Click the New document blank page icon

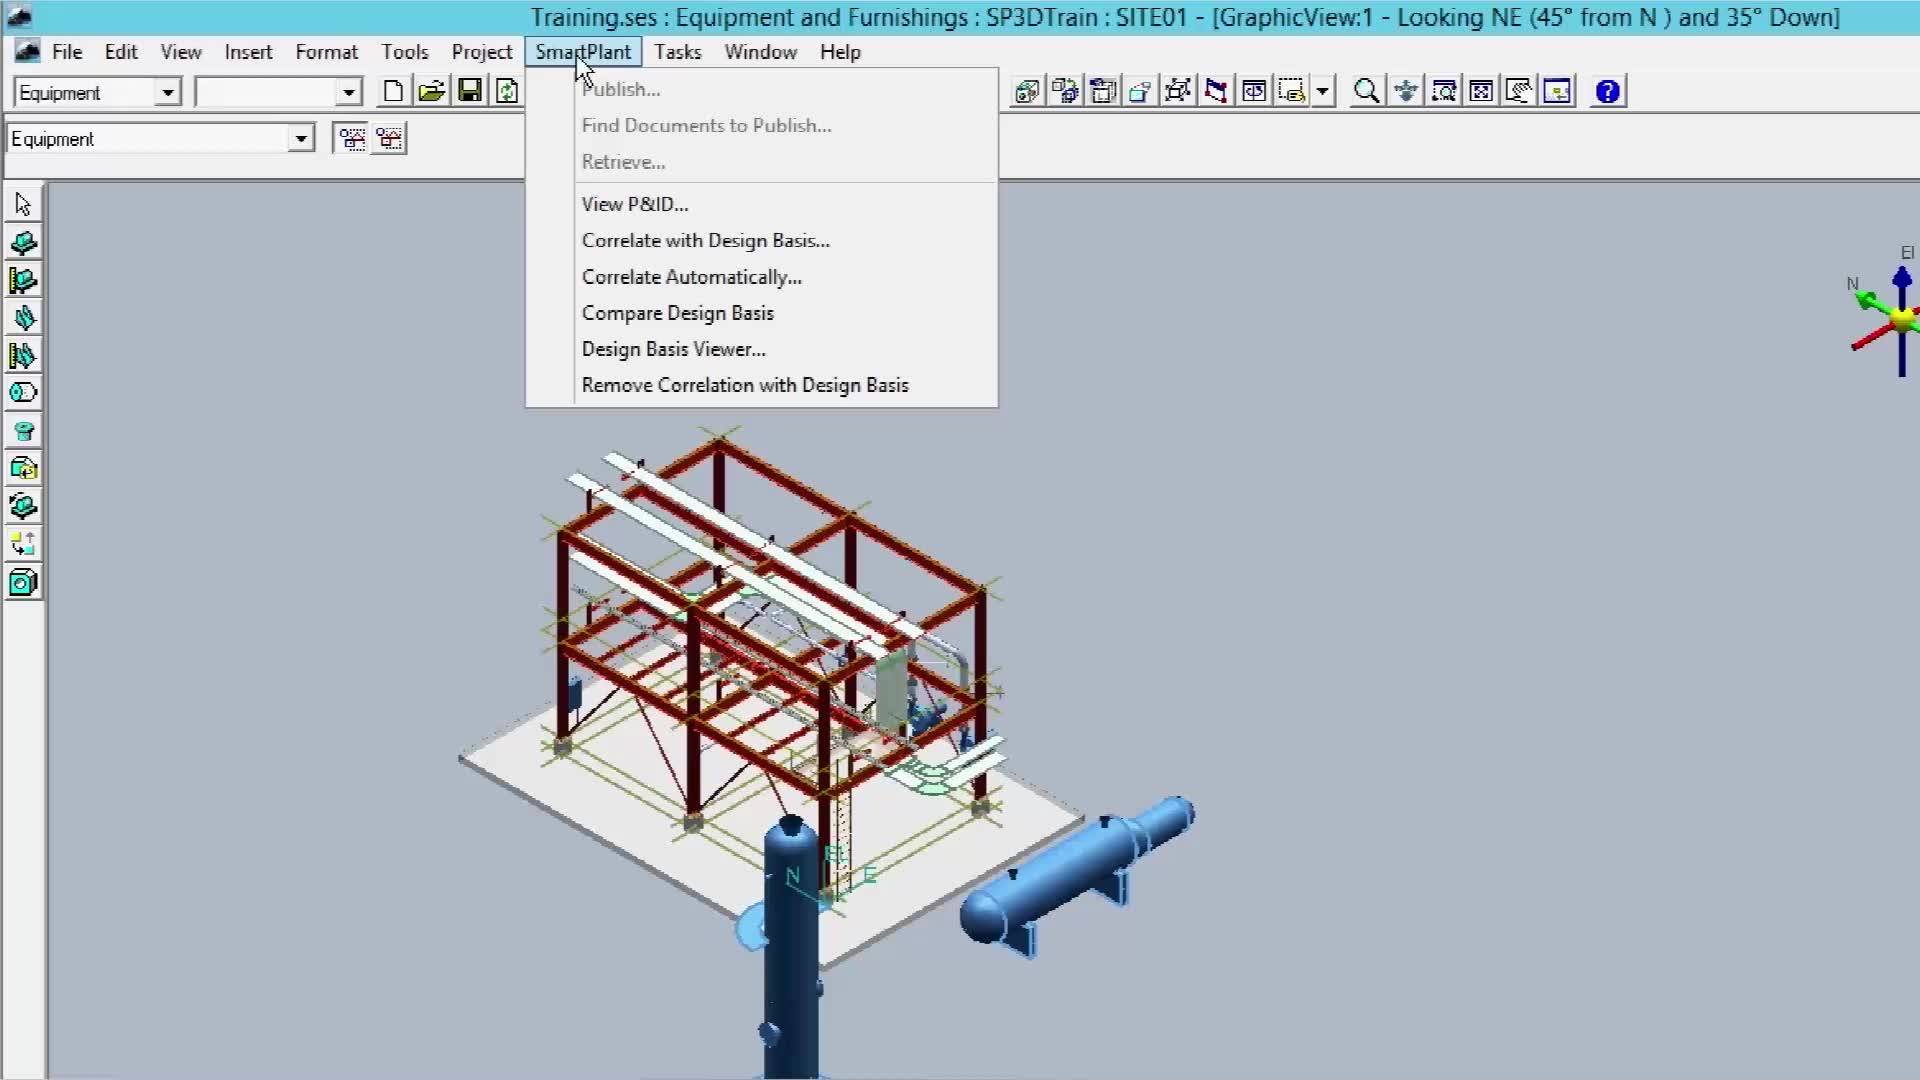[393, 92]
